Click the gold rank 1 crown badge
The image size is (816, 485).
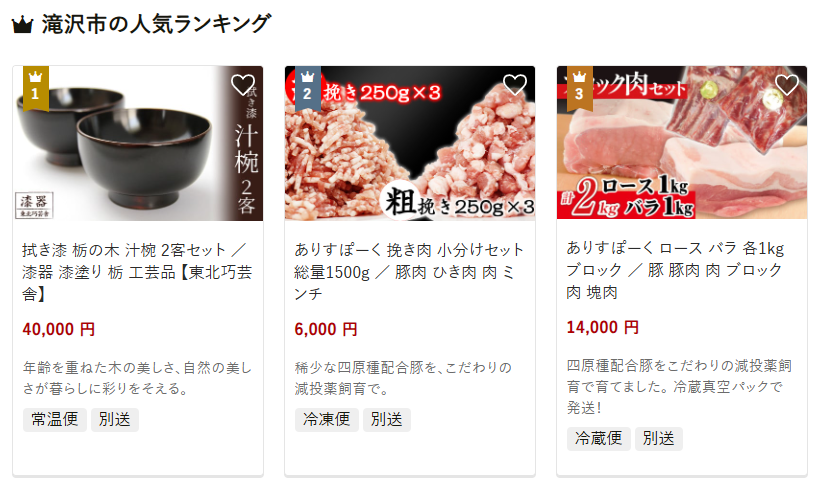pos(35,88)
